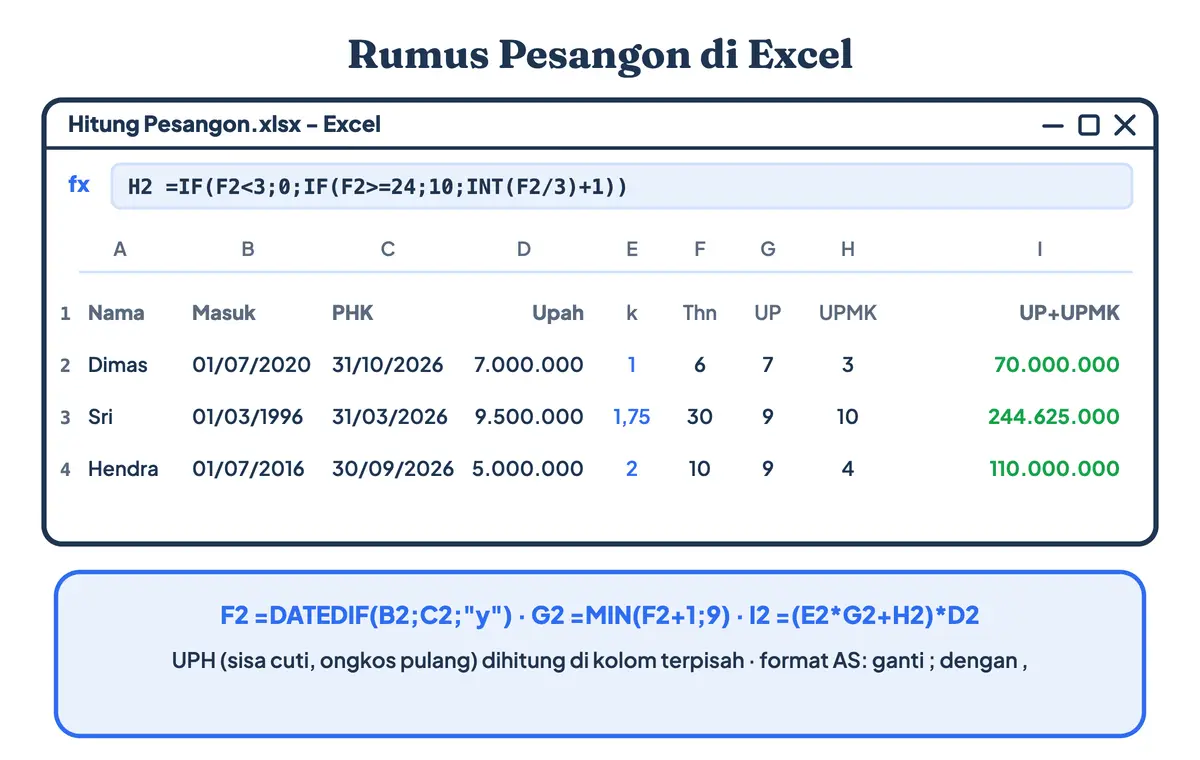Click the fx function icon
The width and height of the screenshot is (1200, 760).
pos(79,185)
